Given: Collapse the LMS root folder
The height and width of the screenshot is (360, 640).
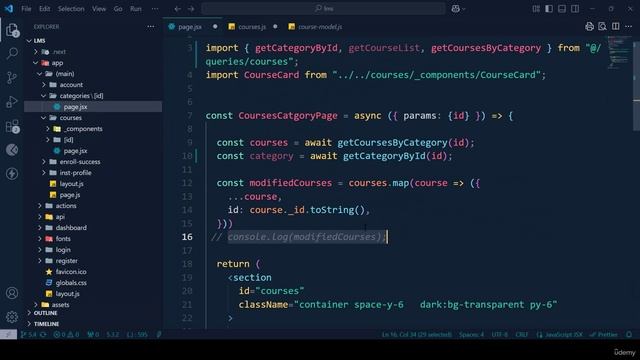Looking at the screenshot, I should tap(29, 41).
